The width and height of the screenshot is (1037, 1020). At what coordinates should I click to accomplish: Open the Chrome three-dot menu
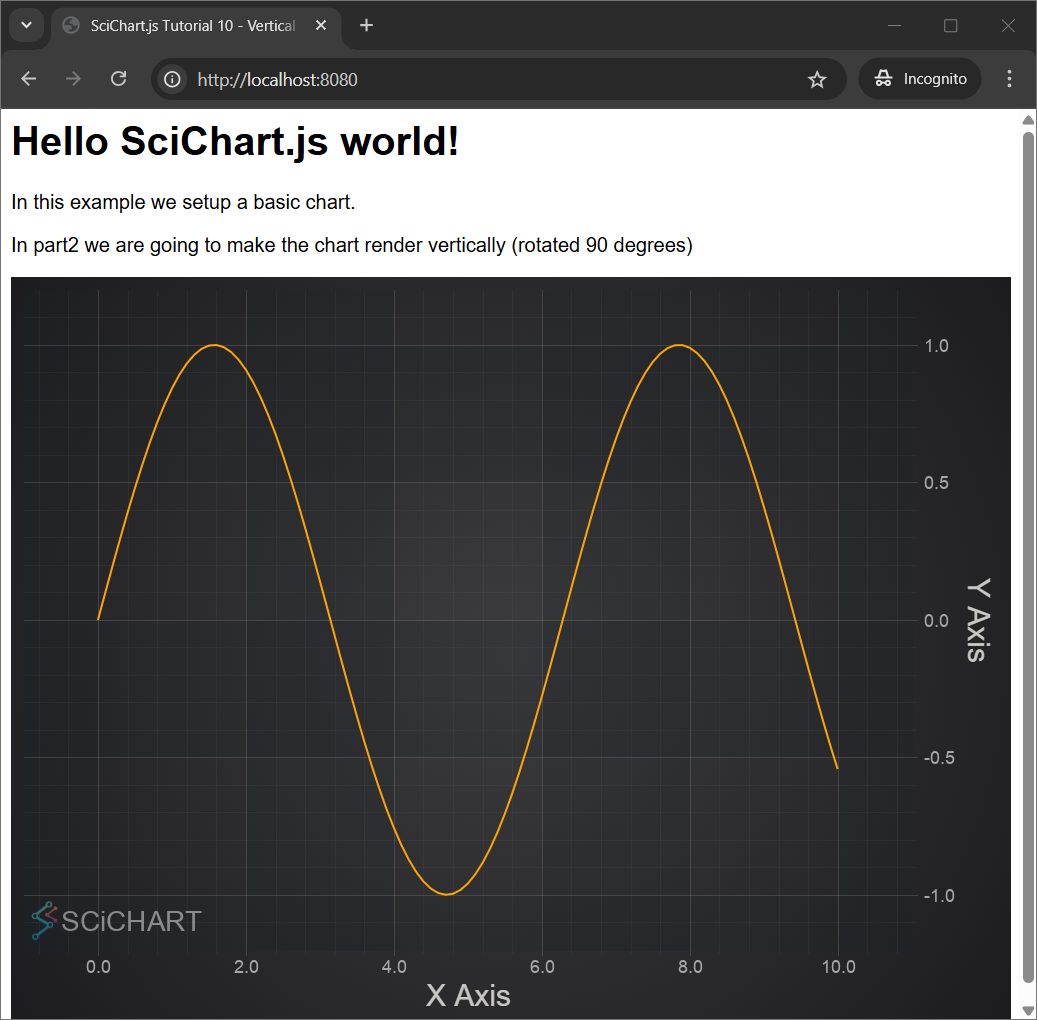1009,79
